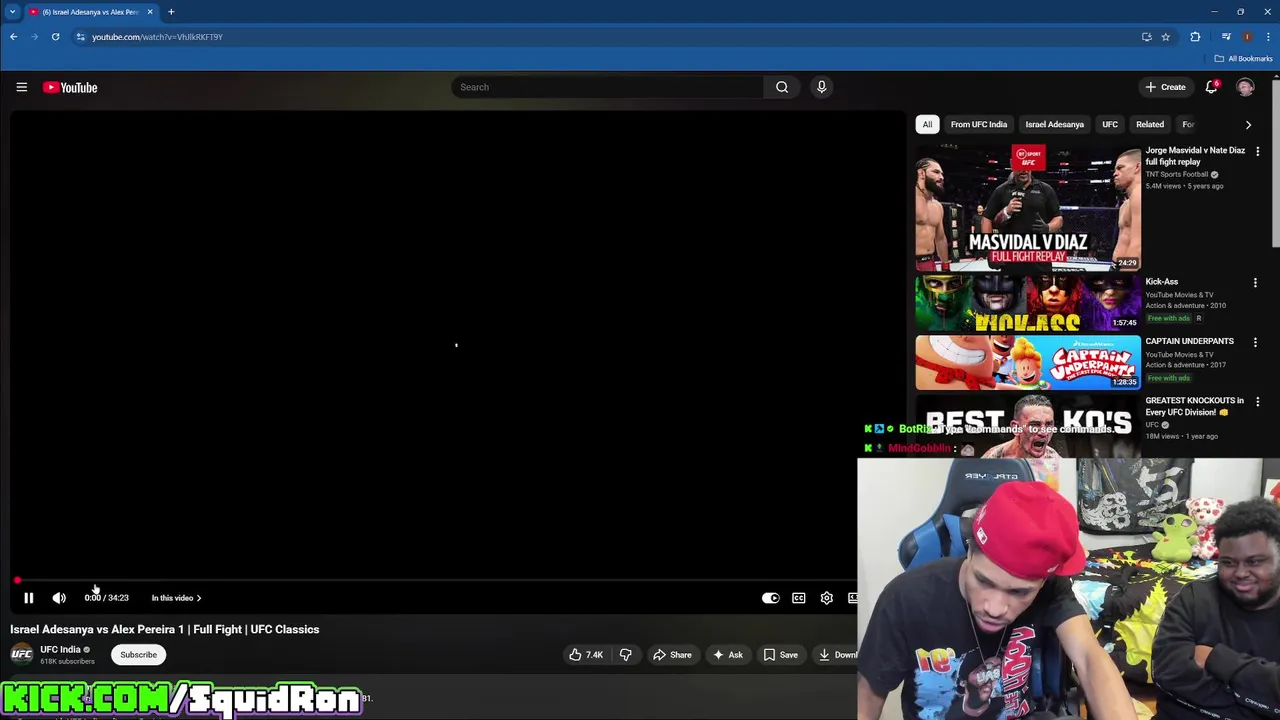
Task: Click the browser back arrow
Action: tap(13, 37)
